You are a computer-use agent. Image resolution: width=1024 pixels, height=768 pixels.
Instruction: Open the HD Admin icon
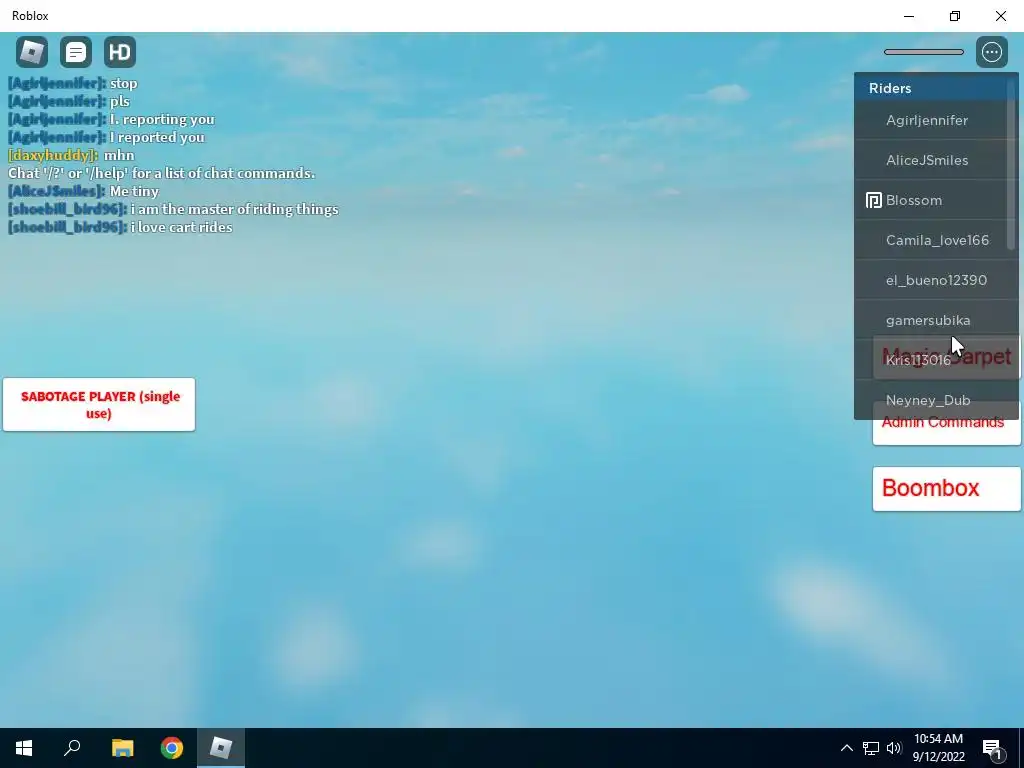click(x=120, y=52)
